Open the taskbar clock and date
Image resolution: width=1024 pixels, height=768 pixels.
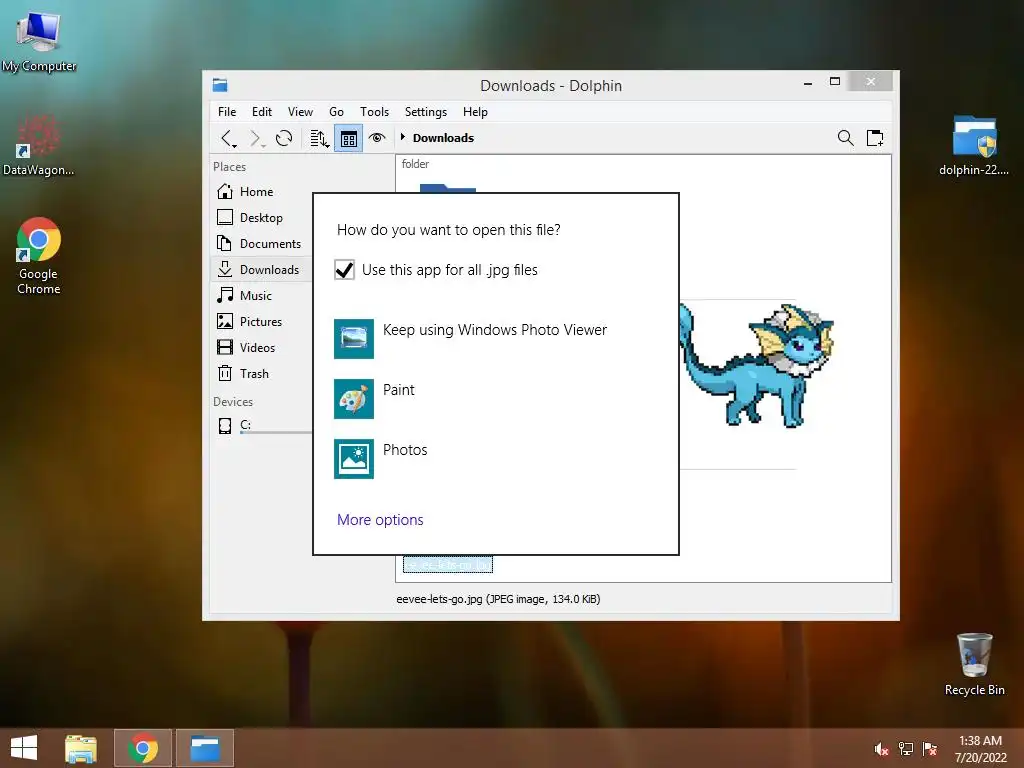[x=980, y=749]
